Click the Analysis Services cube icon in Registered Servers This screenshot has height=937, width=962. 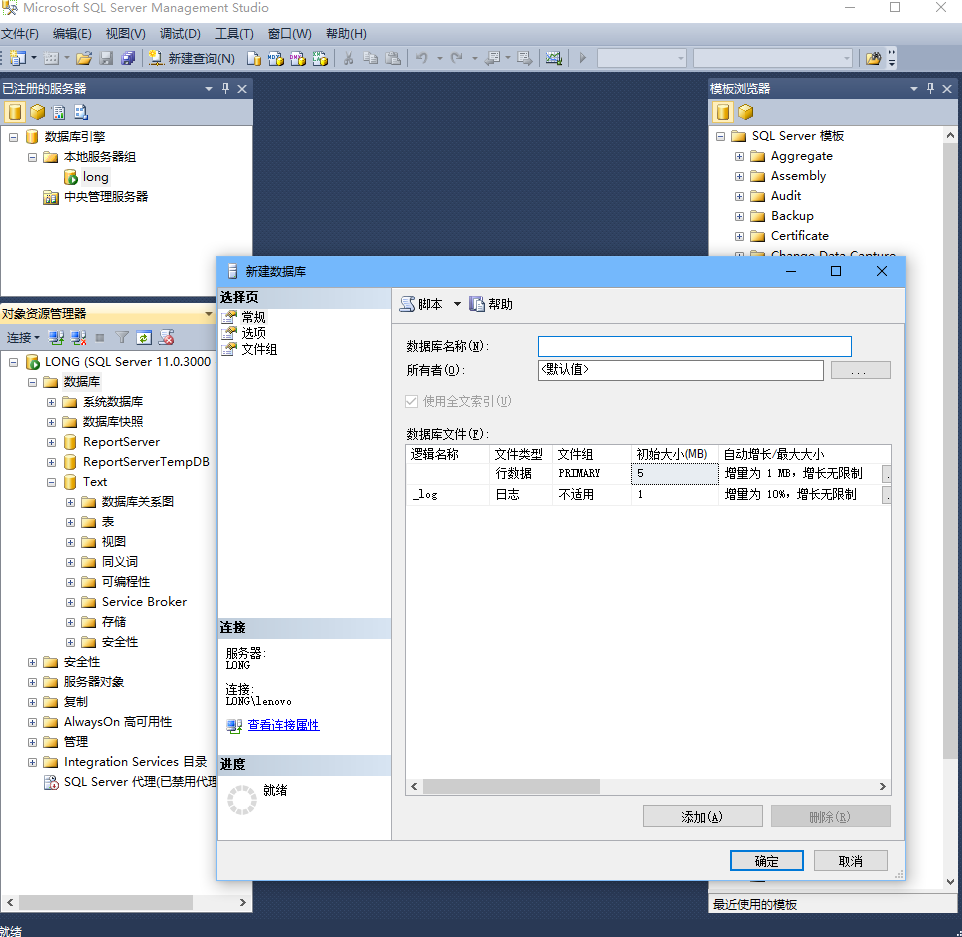(x=37, y=112)
